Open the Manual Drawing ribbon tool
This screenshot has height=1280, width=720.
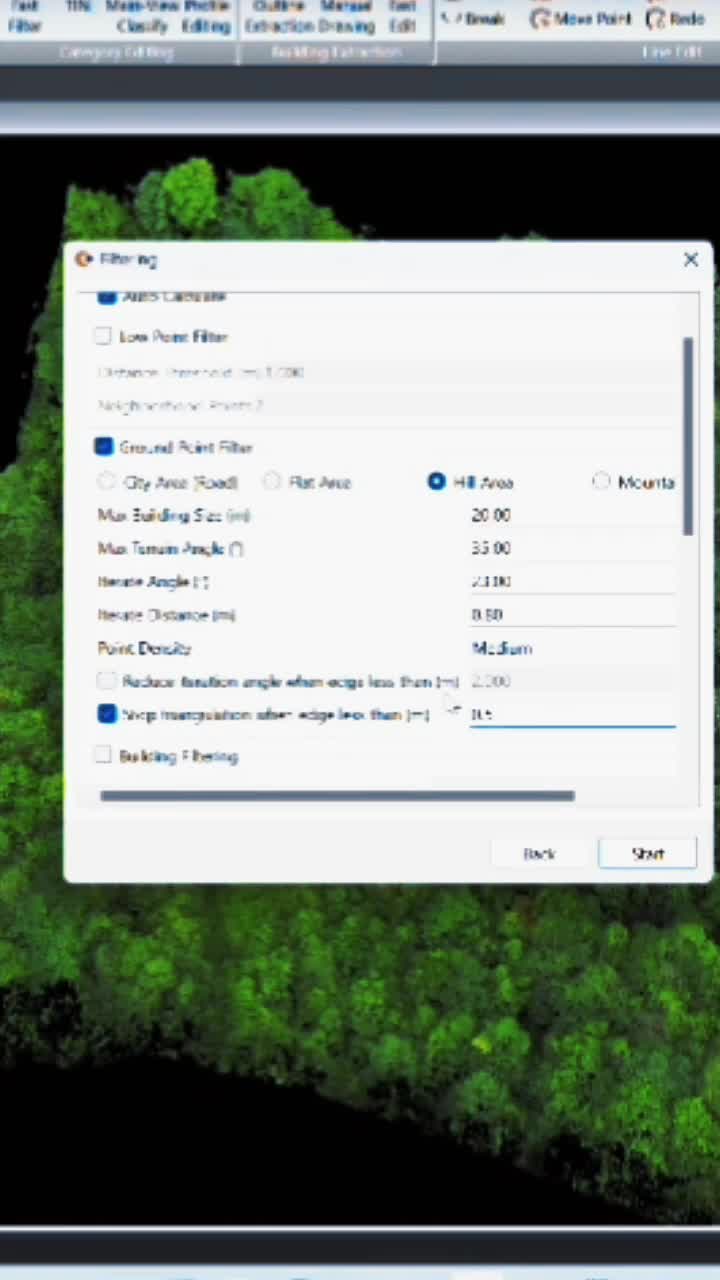coord(346,16)
